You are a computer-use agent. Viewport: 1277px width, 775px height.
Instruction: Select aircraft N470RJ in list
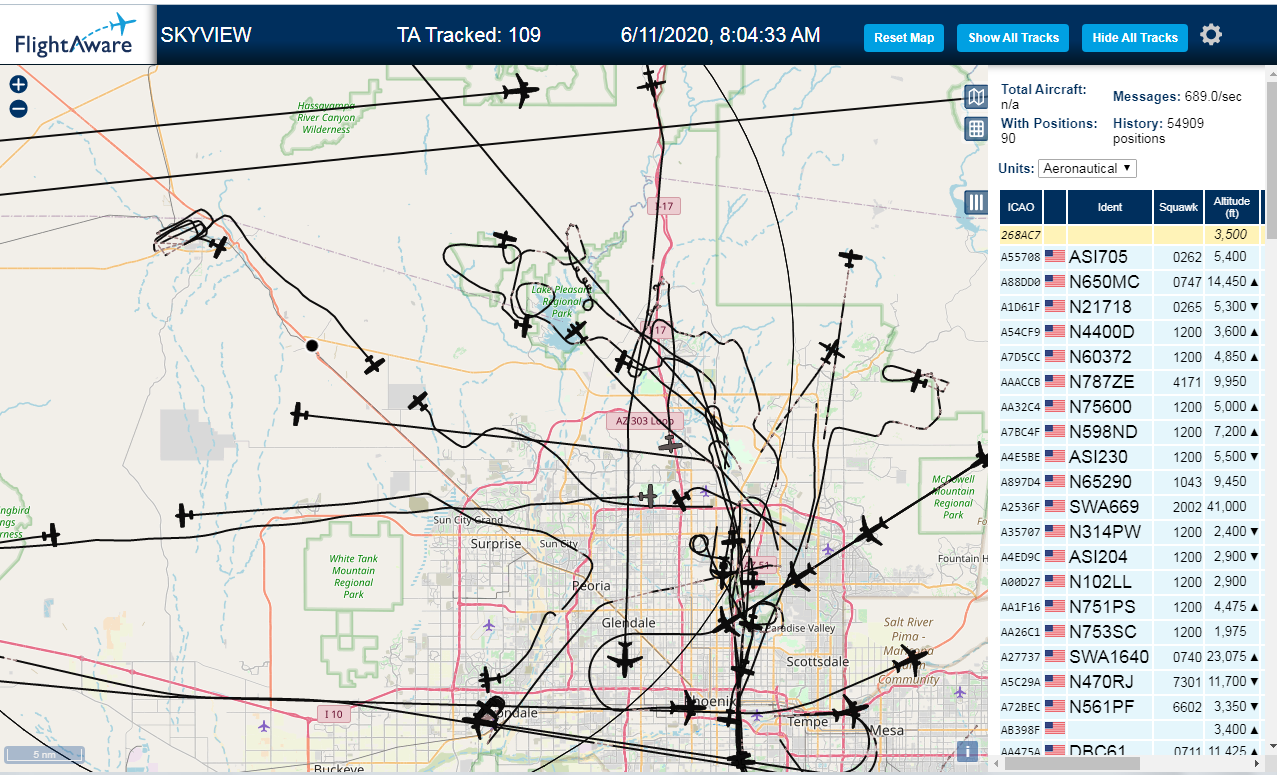1132,682
